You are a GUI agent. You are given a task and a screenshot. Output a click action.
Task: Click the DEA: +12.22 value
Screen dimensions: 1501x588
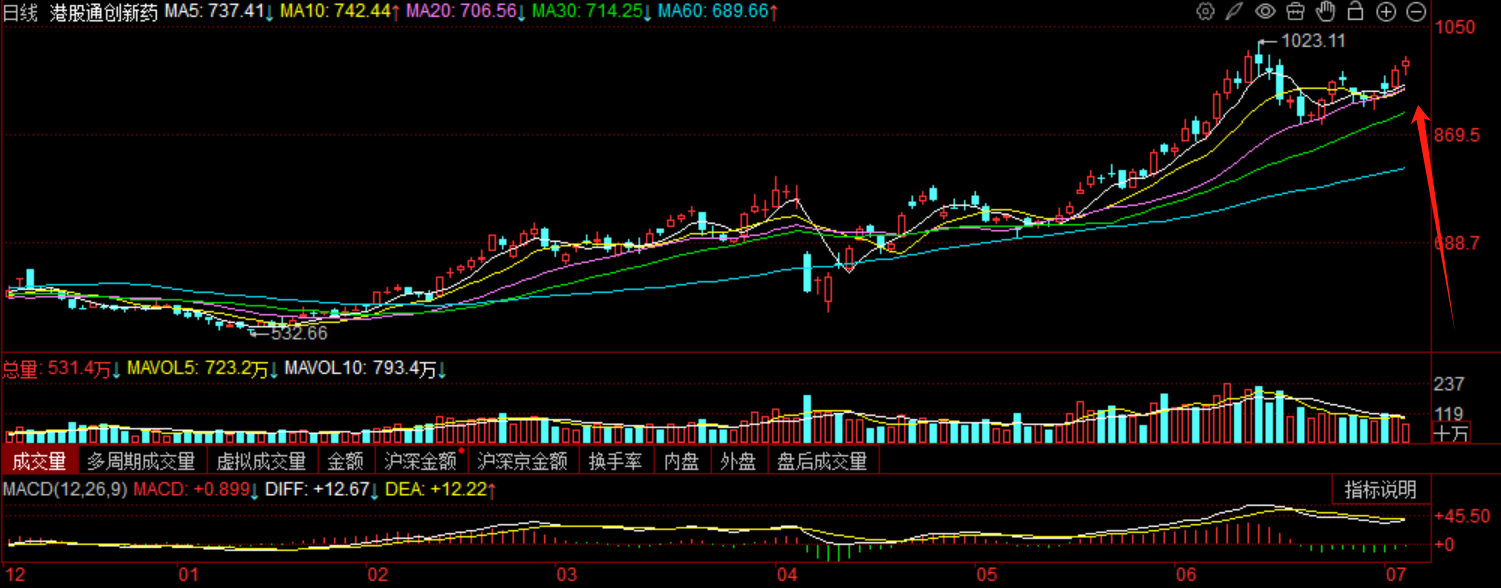[x=442, y=490]
